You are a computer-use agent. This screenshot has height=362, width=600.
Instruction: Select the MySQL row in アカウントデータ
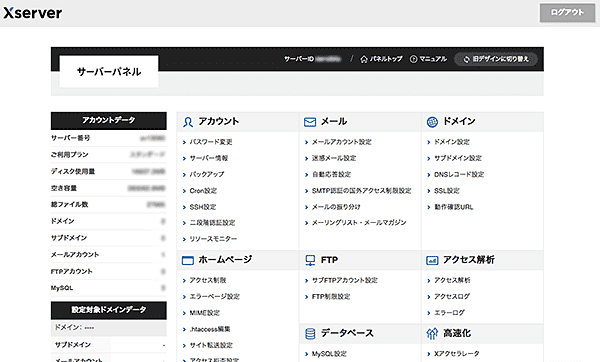point(109,288)
